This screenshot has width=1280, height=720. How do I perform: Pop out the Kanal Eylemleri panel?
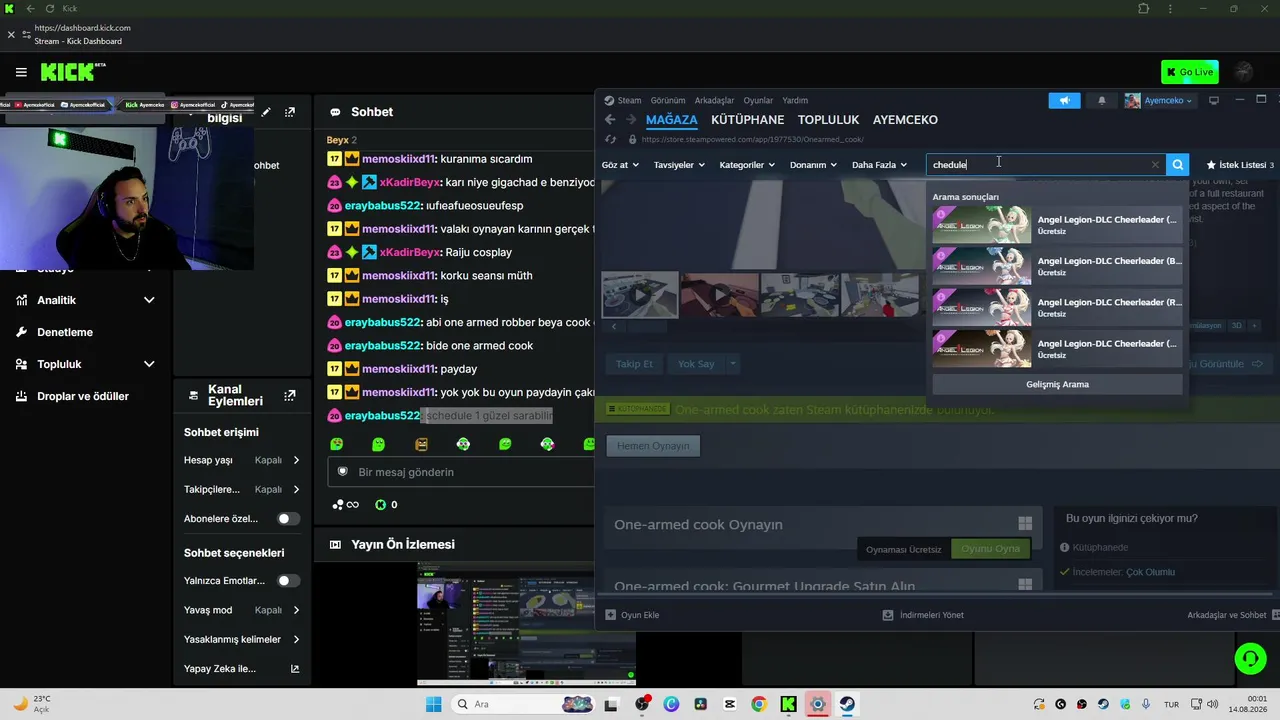tap(290, 396)
